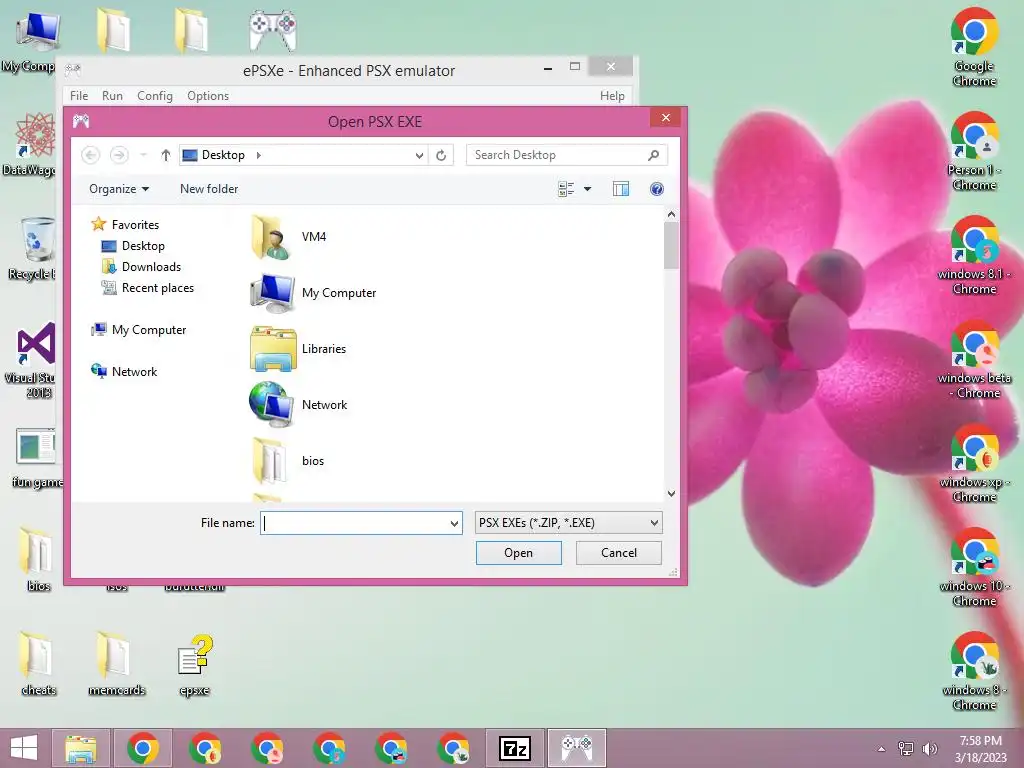
Task: Go up one folder level
Action: click(x=165, y=155)
